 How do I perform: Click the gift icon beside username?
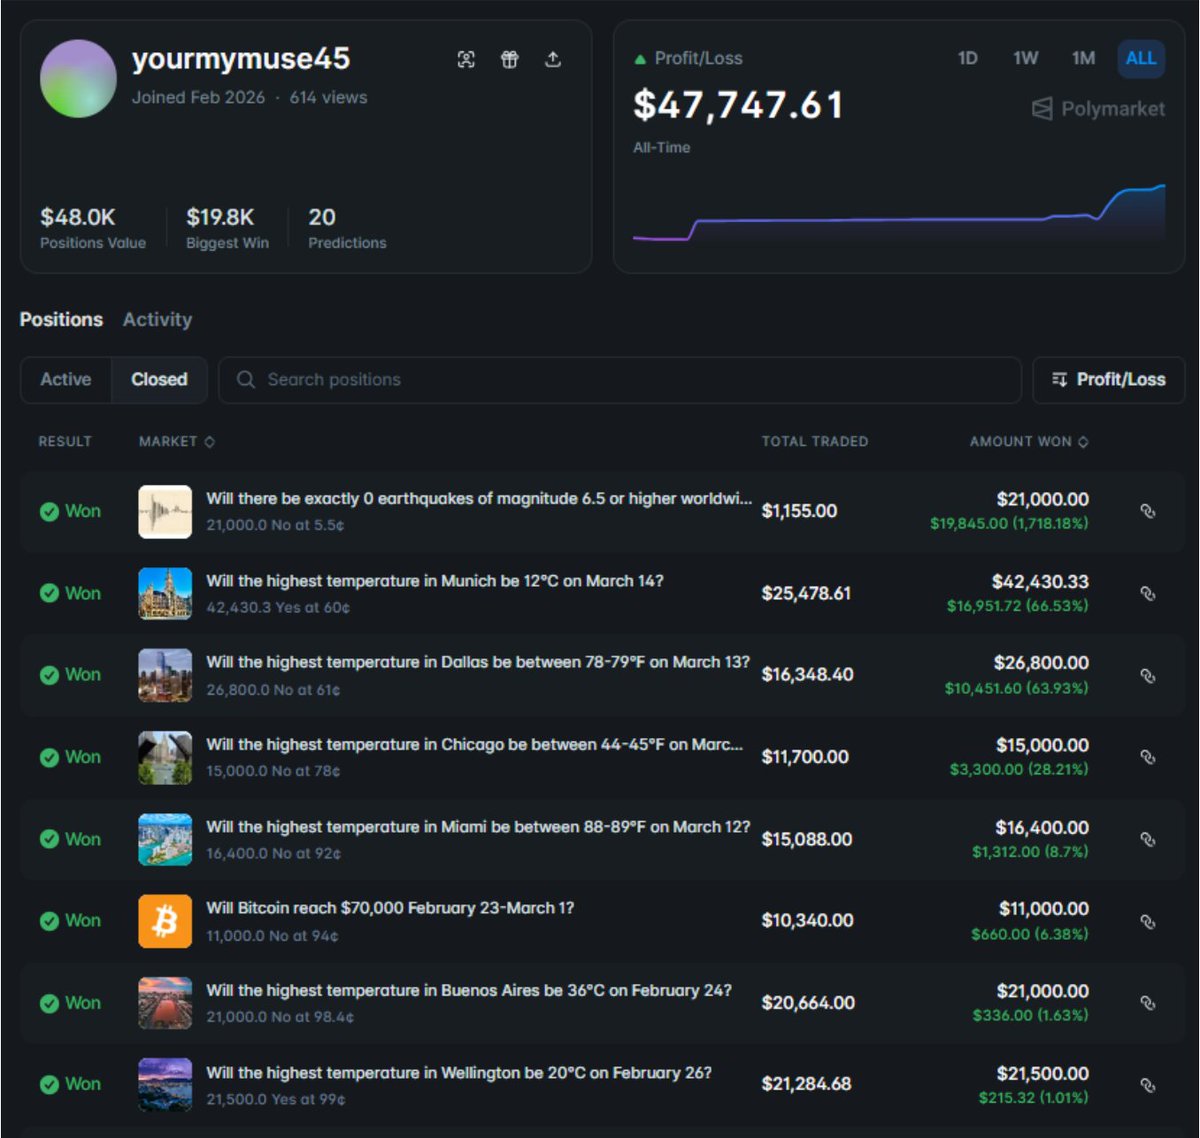pyautogui.click(x=509, y=60)
